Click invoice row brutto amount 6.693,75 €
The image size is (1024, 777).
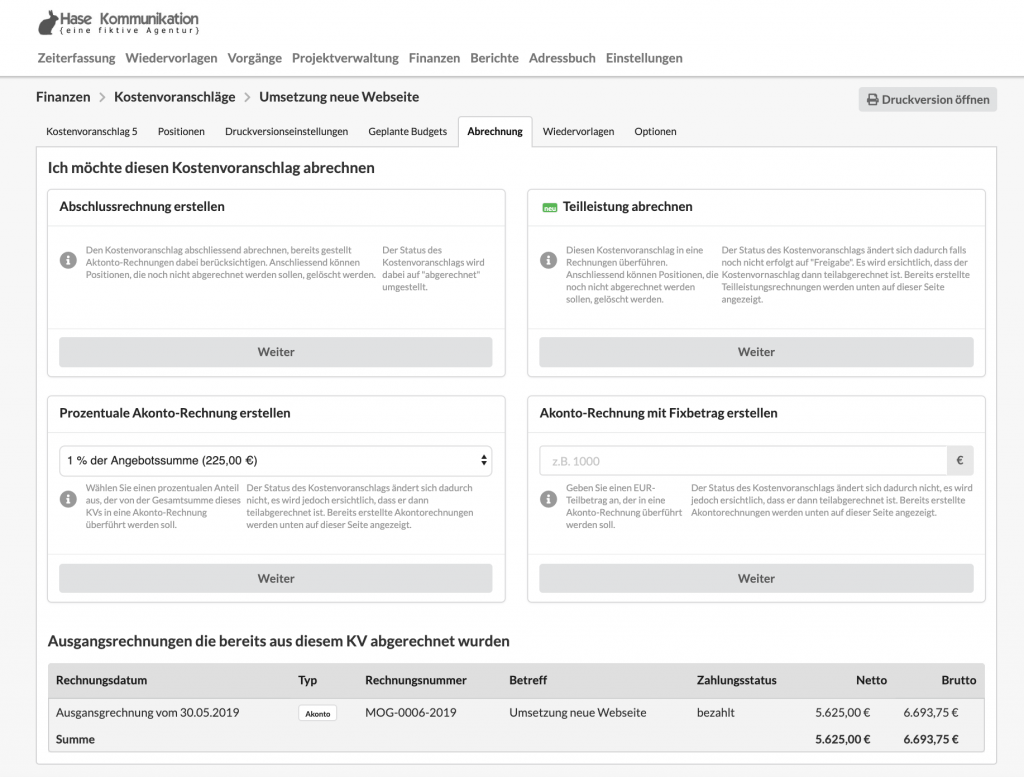[x=931, y=712]
